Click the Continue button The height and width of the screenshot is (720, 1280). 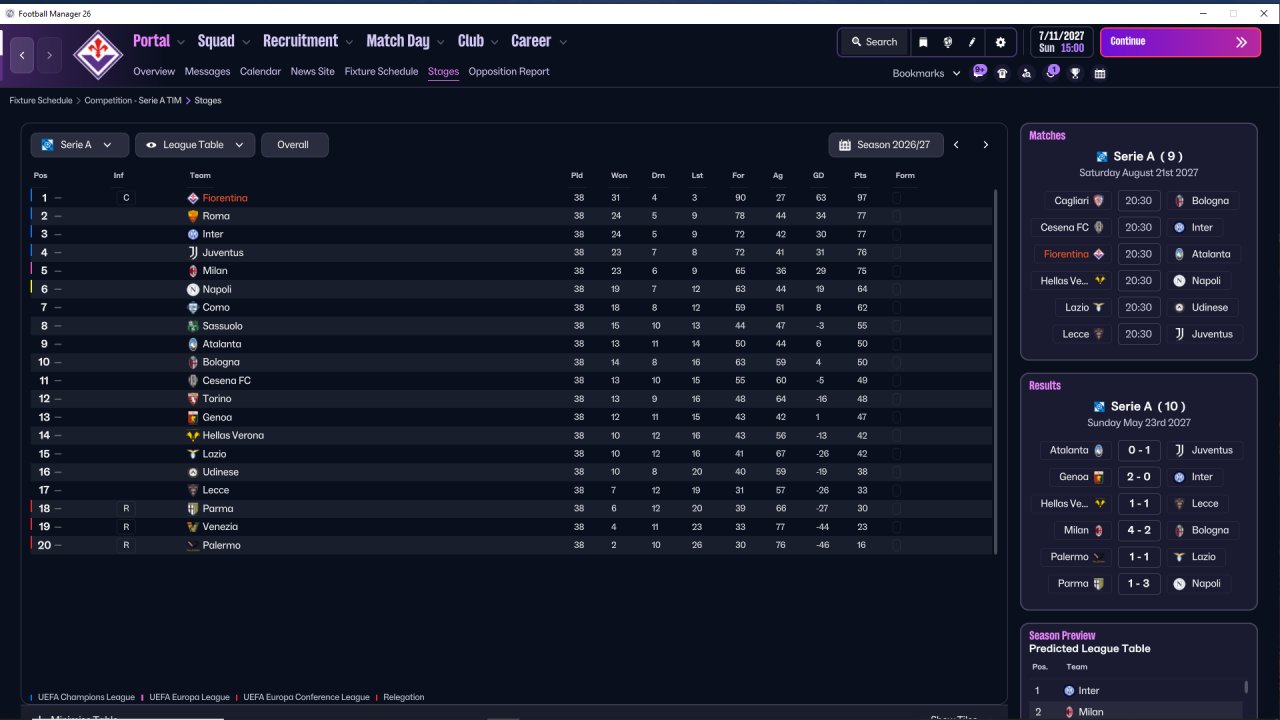pos(1180,42)
